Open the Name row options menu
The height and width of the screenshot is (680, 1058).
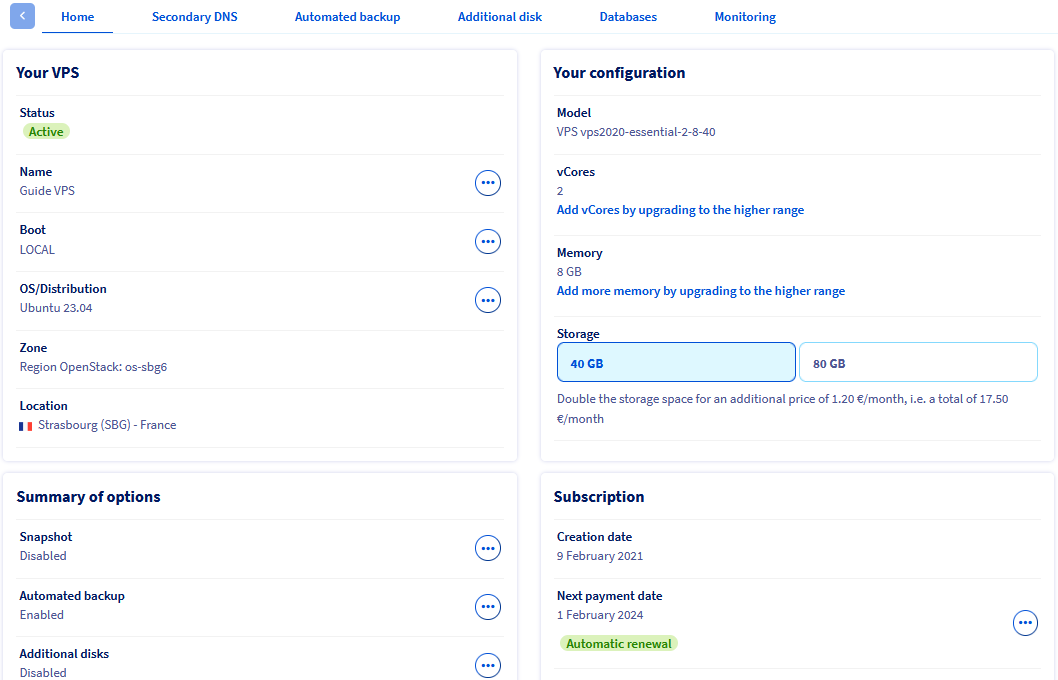point(487,183)
